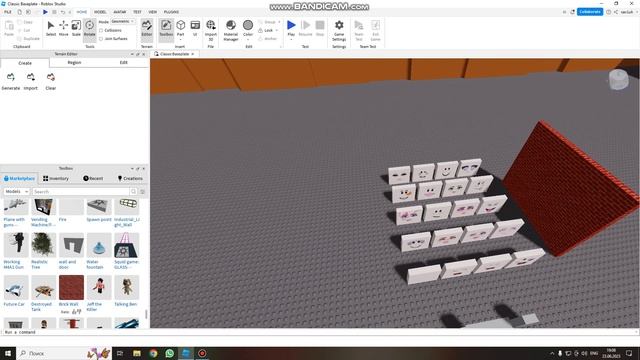Open the Mode Geometric dropdown
This screenshot has height=360, width=640.
click(x=123, y=21)
